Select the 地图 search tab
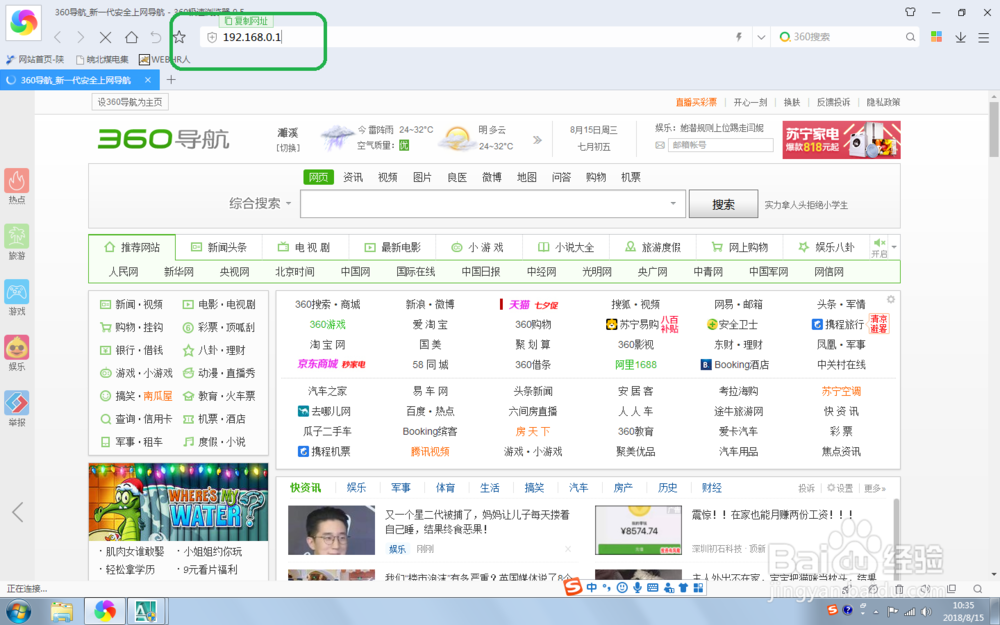The image size is (1000, 625). [526, 177]
